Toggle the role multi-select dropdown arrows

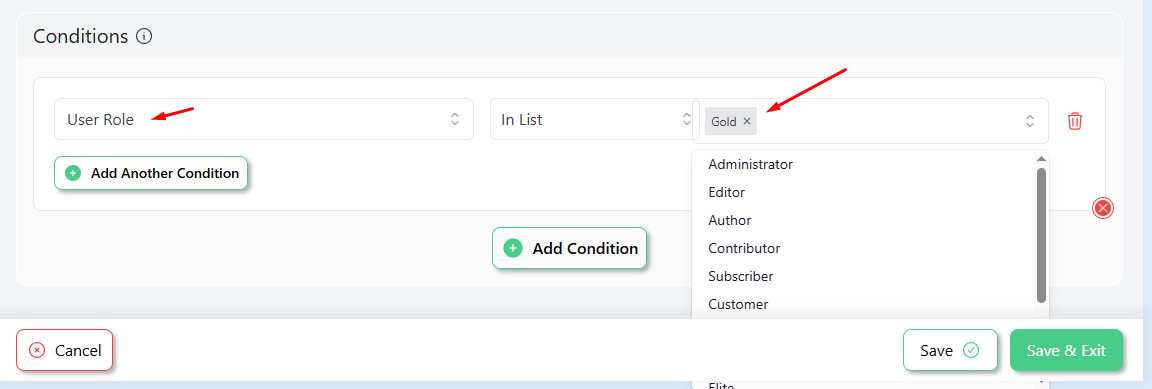1030,121
